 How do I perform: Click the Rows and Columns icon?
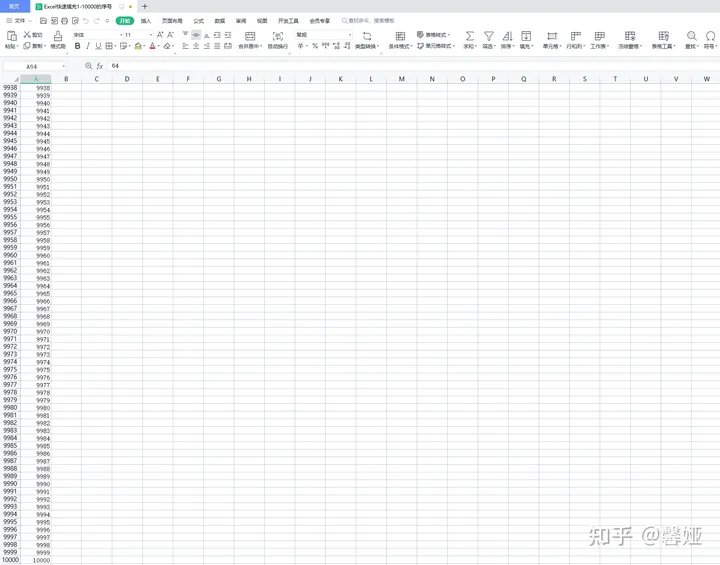[x=576, y=36]
